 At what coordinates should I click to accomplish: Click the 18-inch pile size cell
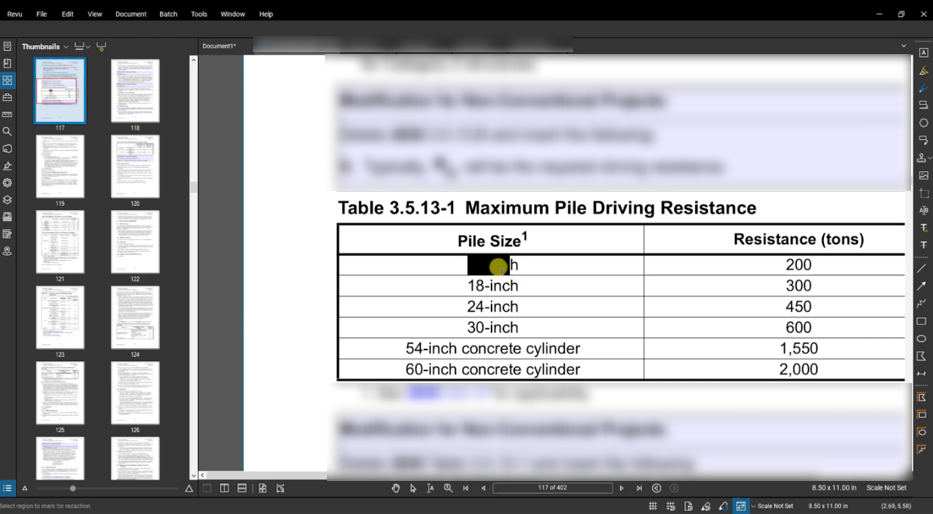(x=491, y=286)
